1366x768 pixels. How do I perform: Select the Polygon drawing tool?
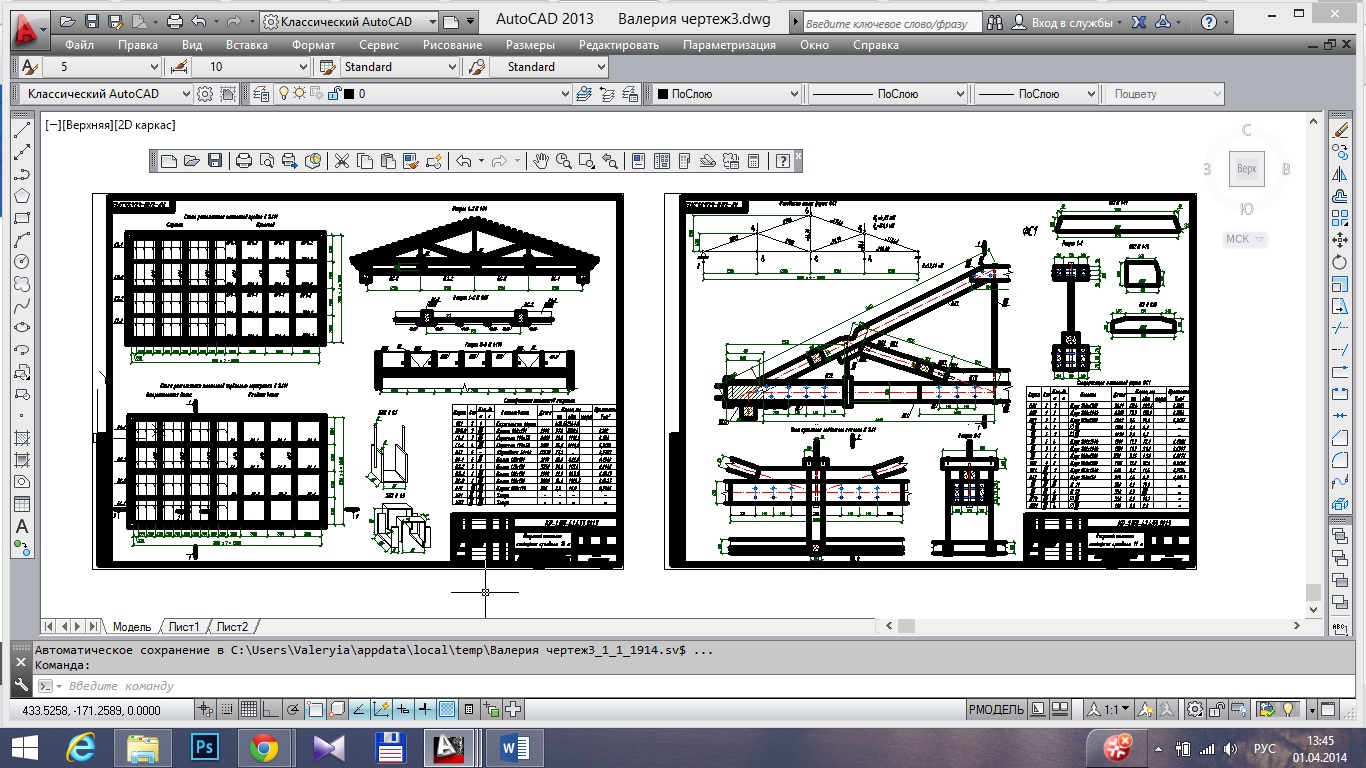point(22,196)
